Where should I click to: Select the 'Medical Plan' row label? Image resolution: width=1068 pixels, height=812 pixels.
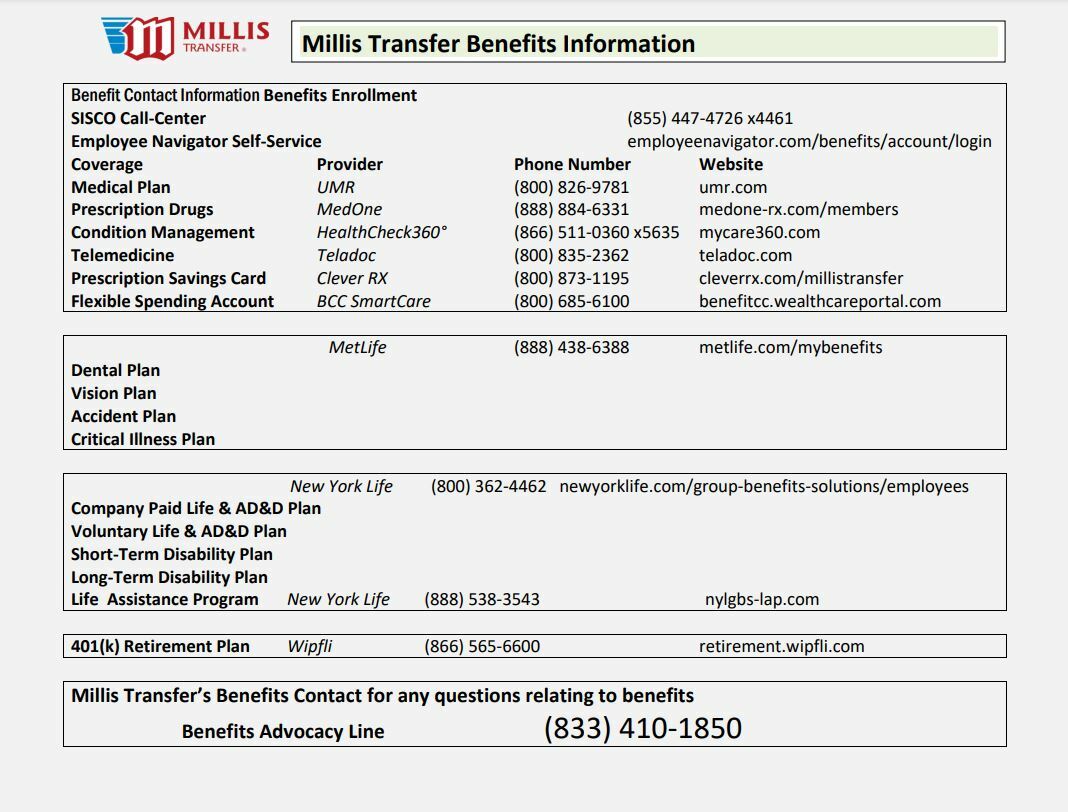pos(121,187)
